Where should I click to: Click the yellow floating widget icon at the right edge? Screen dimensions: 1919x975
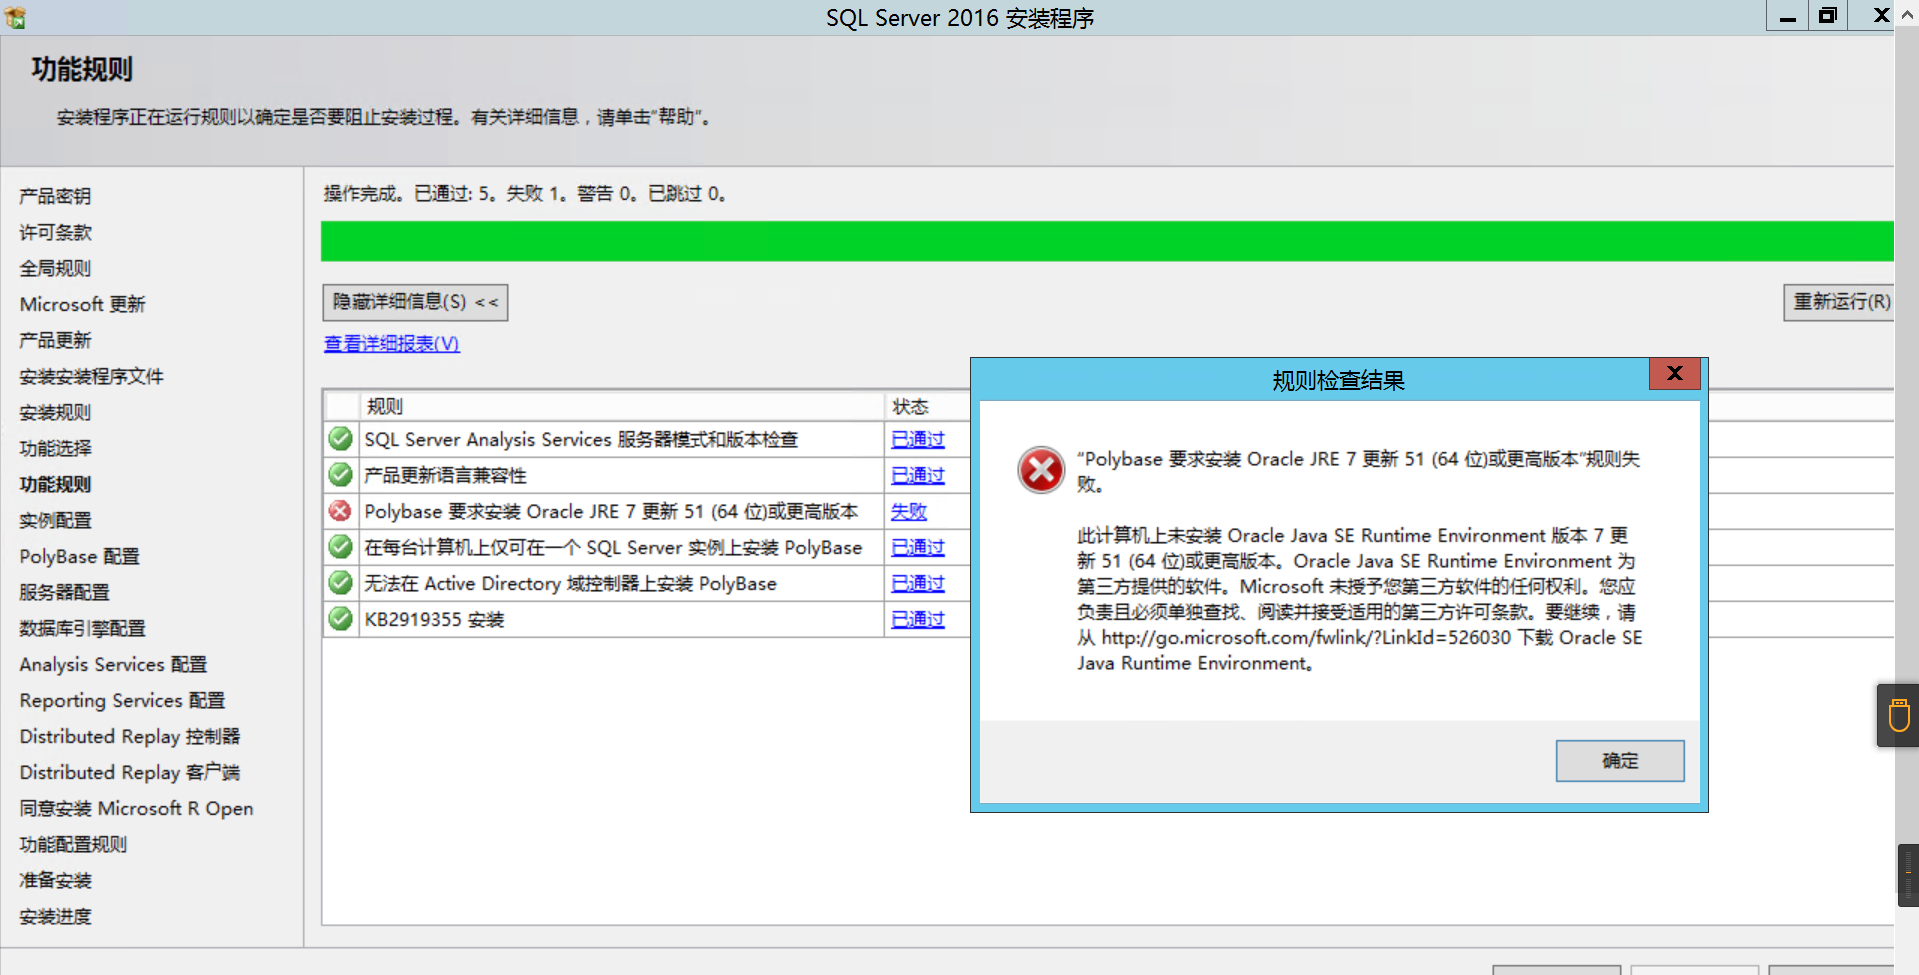(1899, 716)
